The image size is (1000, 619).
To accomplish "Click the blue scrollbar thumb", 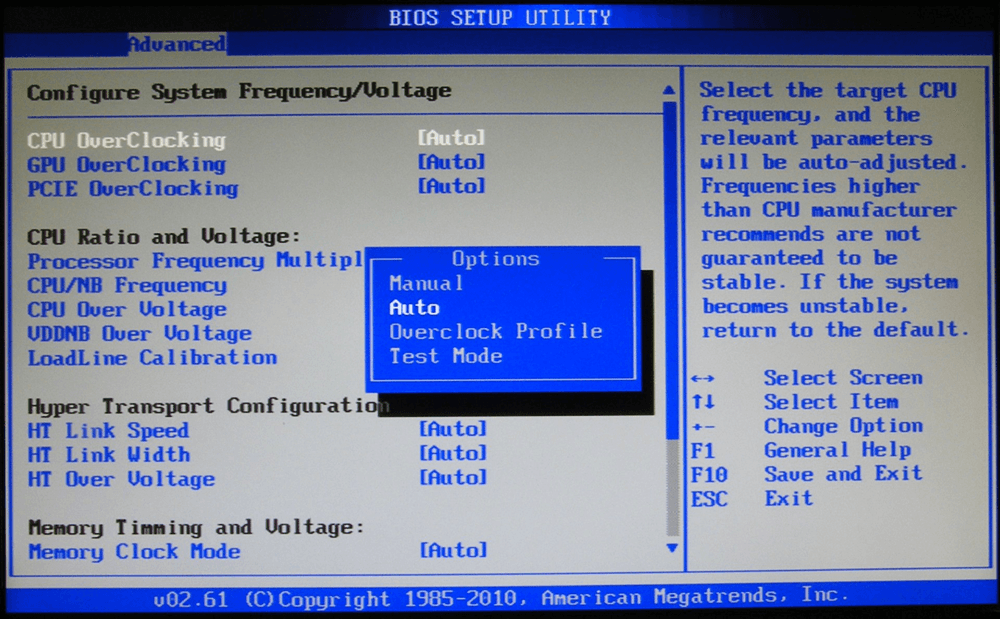I will point(671,270).
